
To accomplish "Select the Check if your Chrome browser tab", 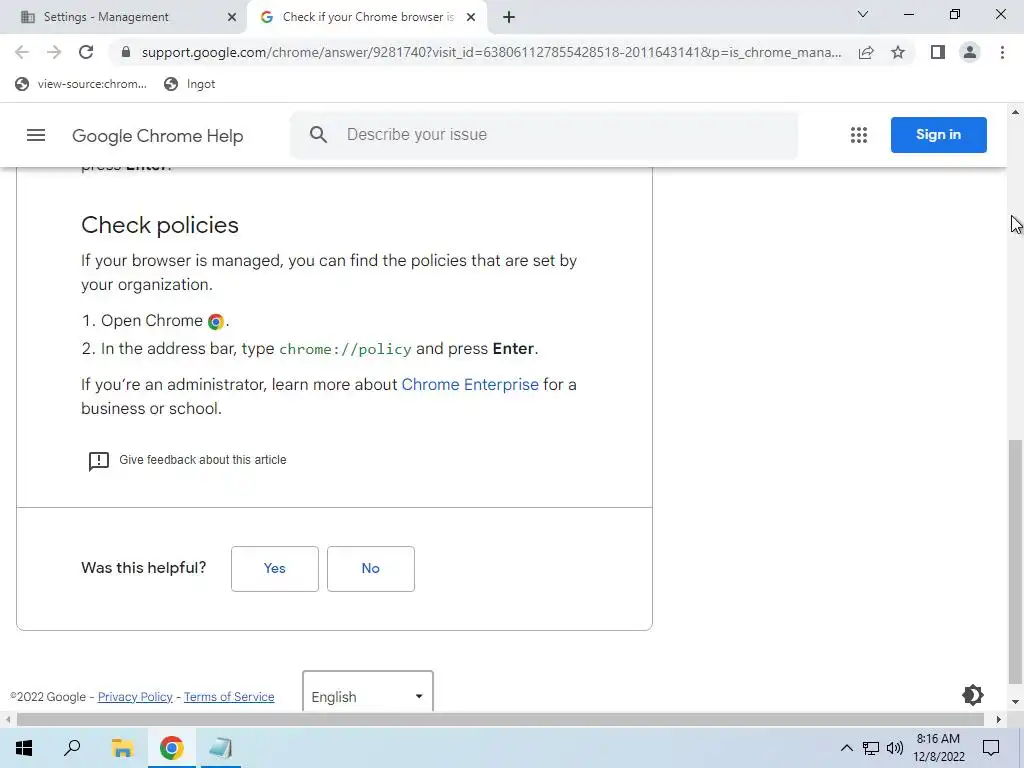I will coord(367,17).
